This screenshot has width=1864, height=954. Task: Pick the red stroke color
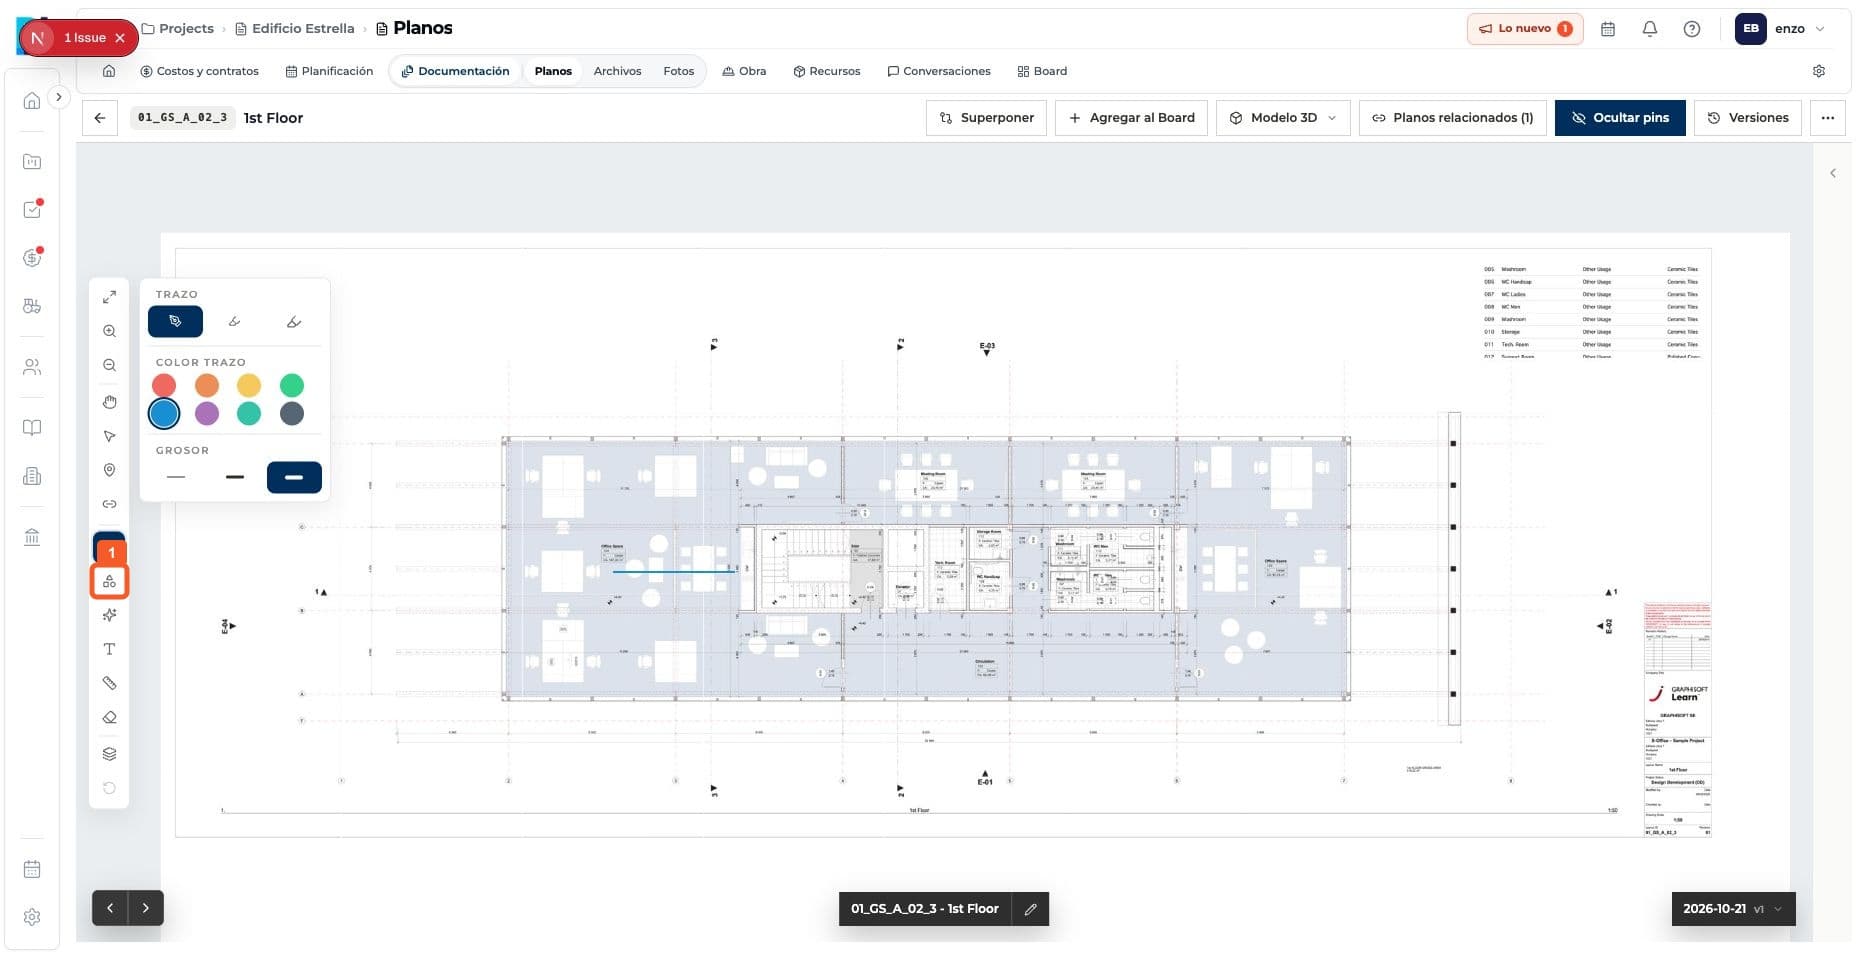164,385
